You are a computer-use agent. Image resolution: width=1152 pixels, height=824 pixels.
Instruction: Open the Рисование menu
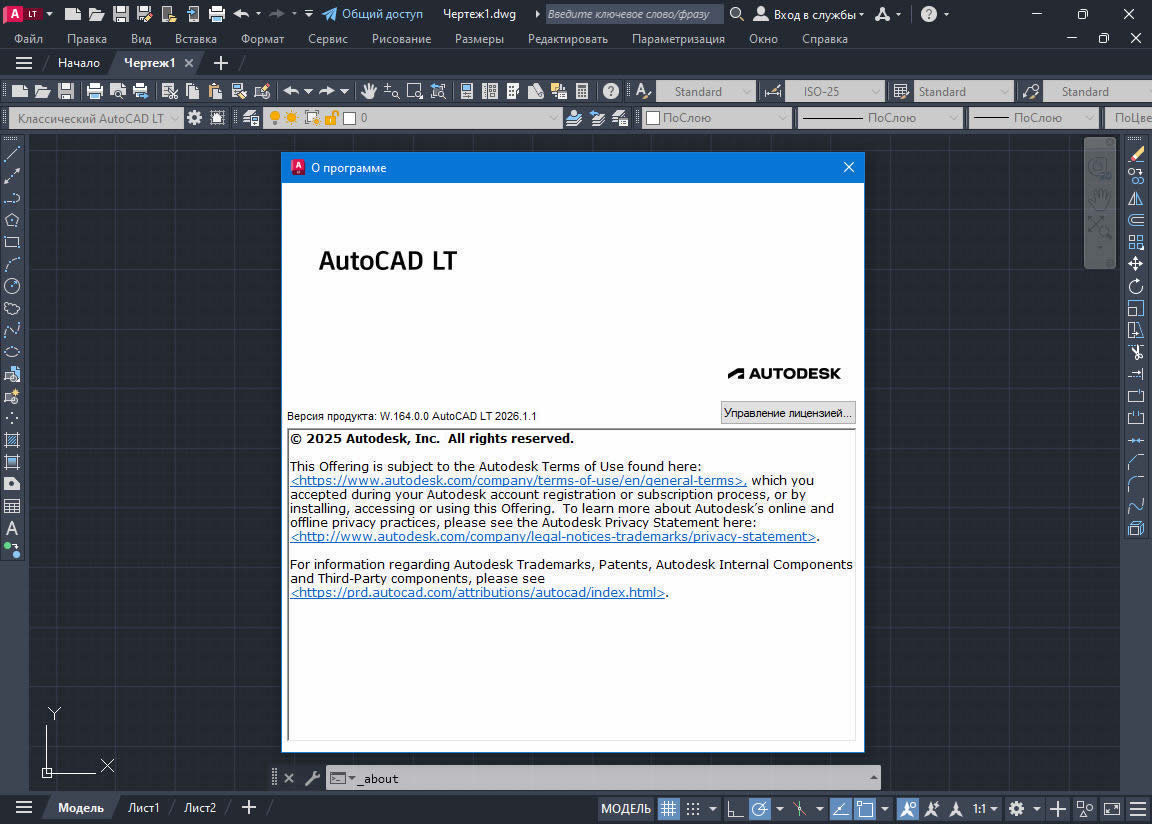(x=401, y=38)
